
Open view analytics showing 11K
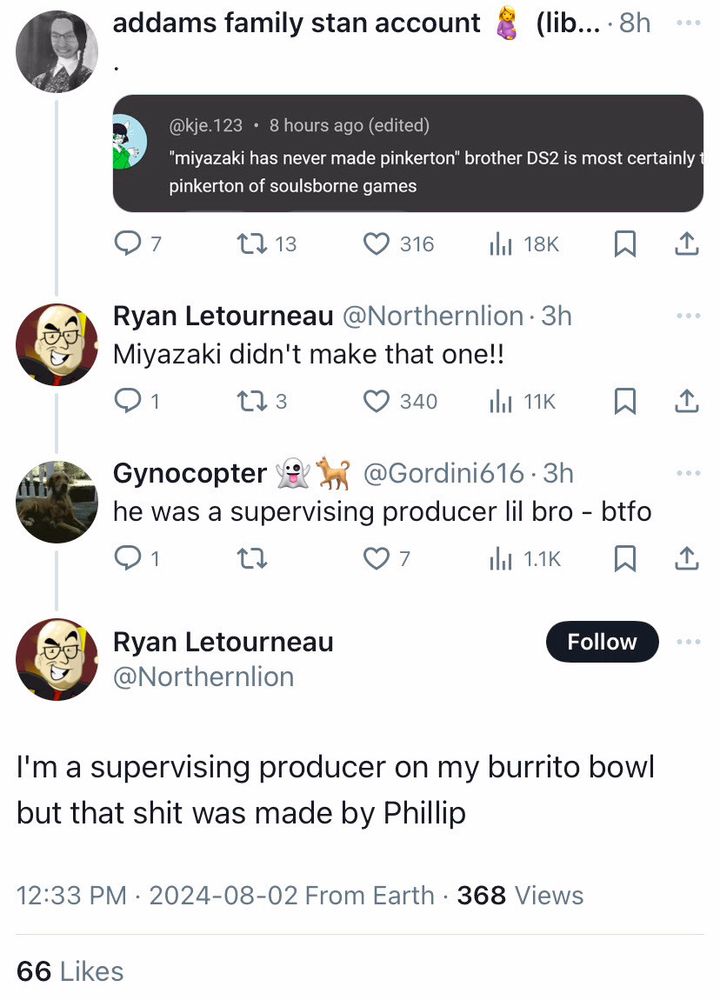pyautogui.click(x=522, y=401)
